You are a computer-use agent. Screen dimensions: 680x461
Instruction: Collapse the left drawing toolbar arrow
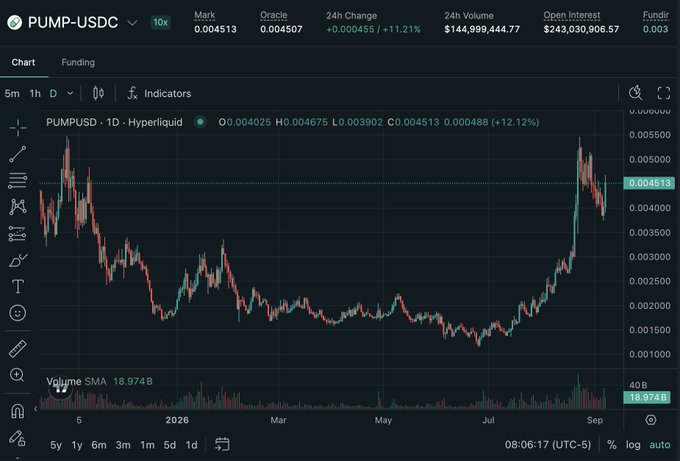click(x=36, y=408)
